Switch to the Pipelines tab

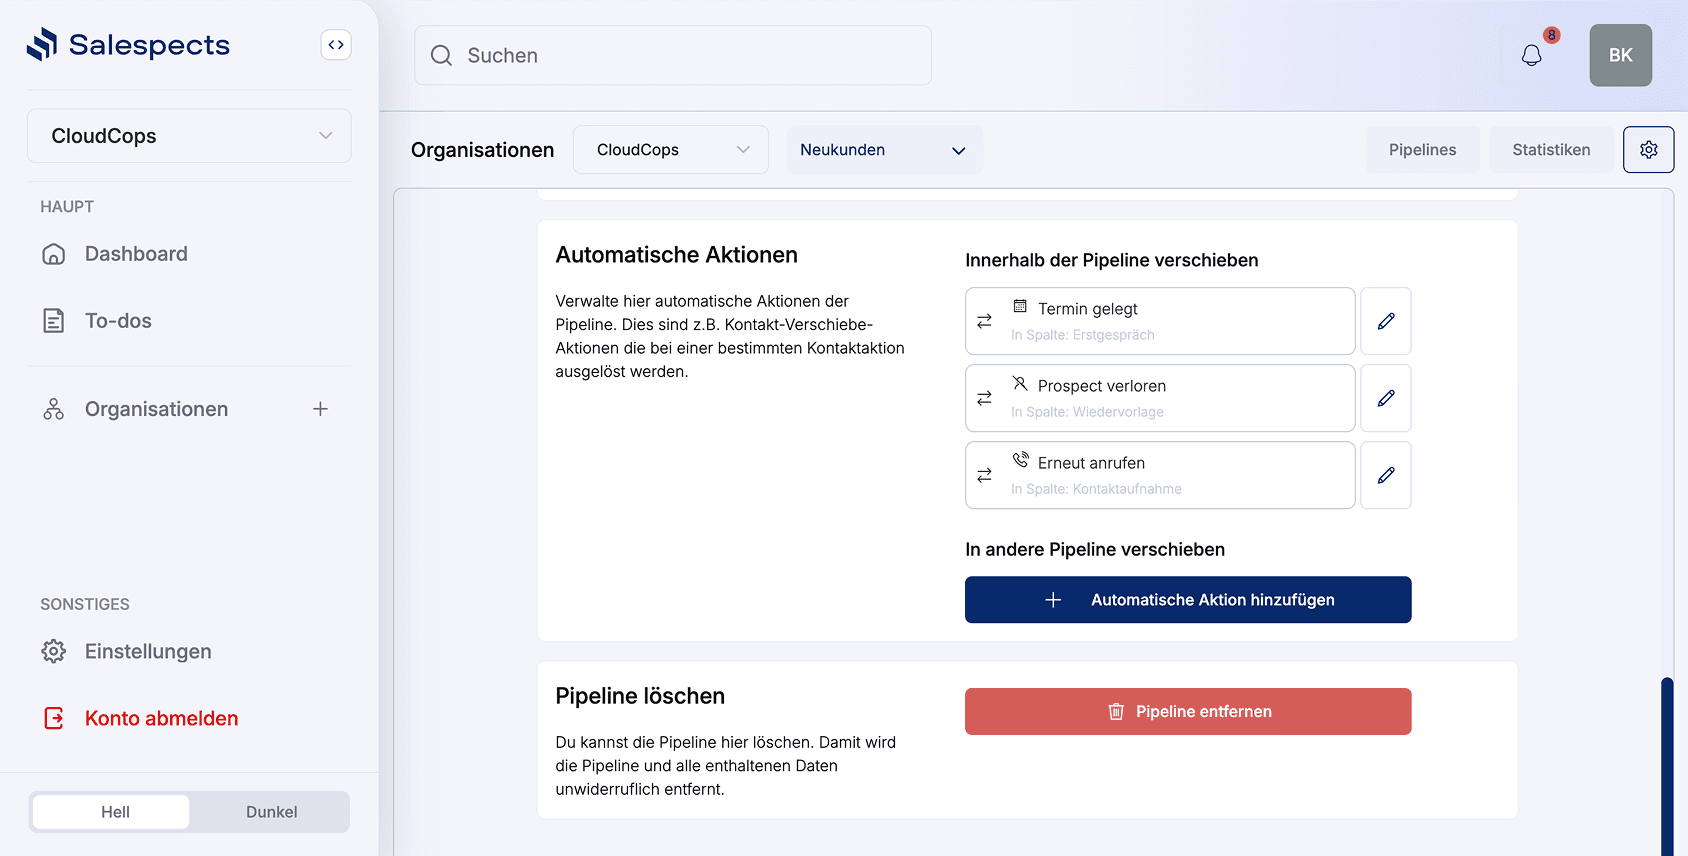coord(1422,150)
